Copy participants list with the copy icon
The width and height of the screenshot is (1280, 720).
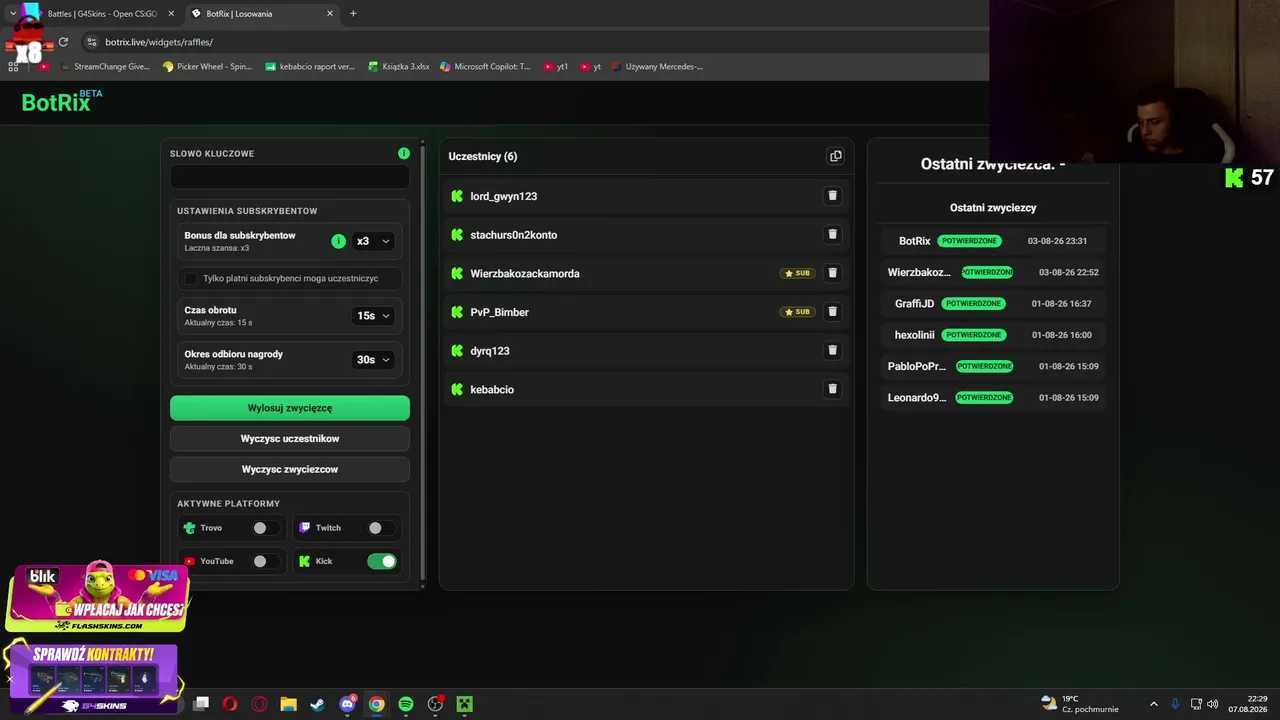[x=836, y=156]
